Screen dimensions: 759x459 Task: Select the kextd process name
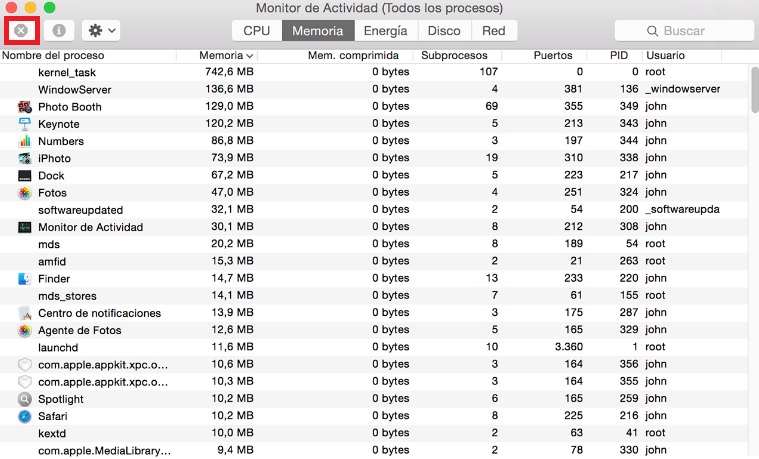[52, 433]
